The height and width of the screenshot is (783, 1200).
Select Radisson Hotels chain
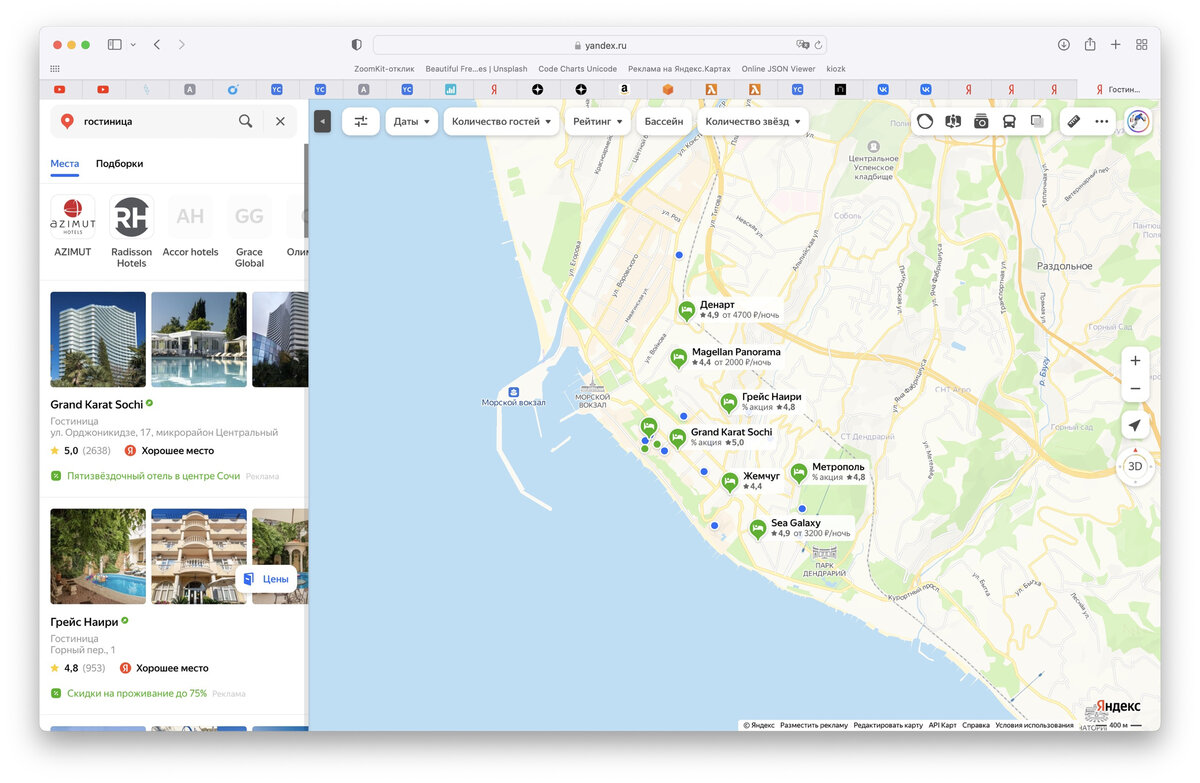(131, 231)
